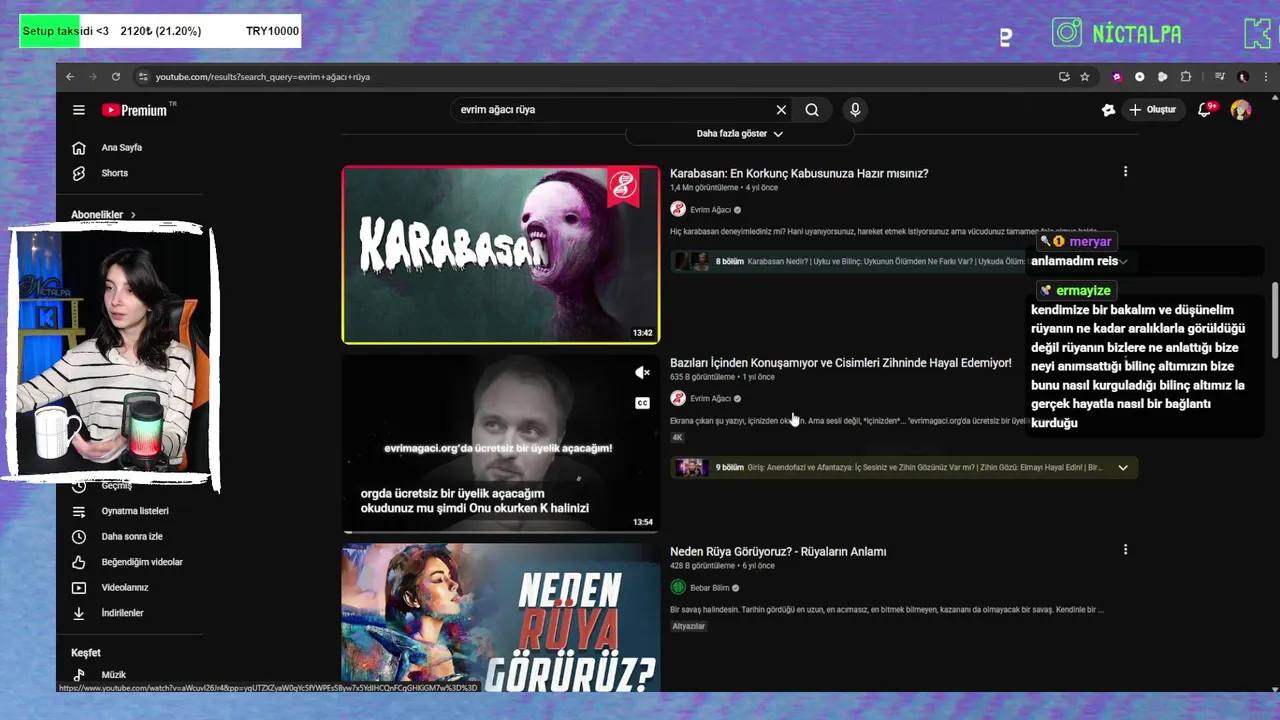Open the Bebar Bilim channel name

point(709,588)
